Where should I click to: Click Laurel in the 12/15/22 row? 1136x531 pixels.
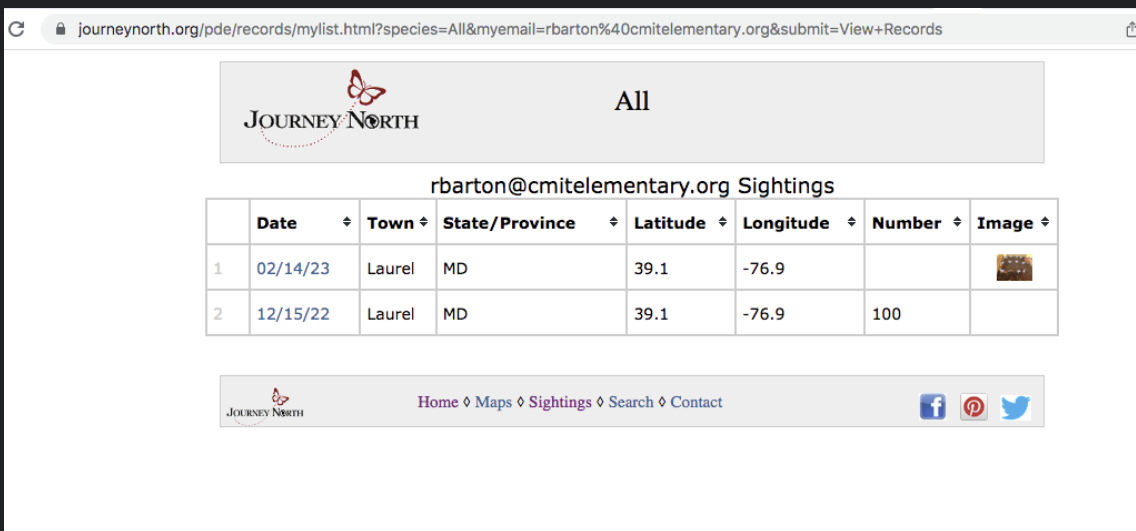coord(390,314)
